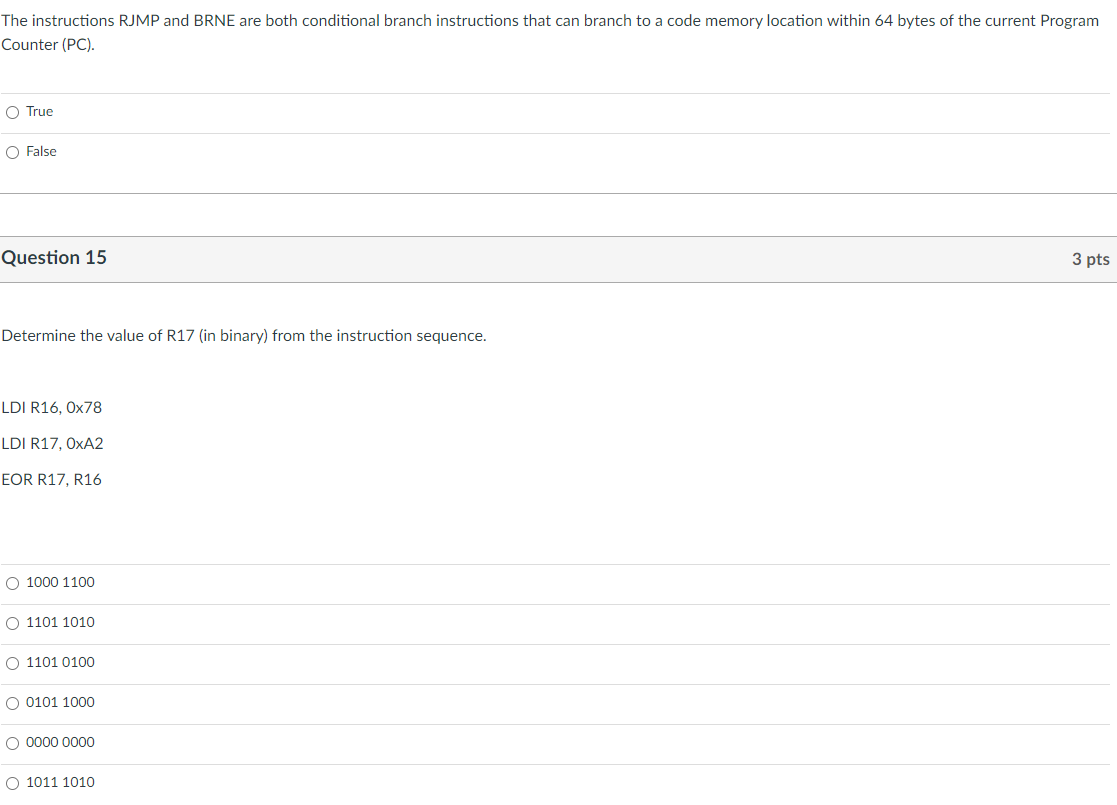Screen dimensions: 1117x805
Task: Pick the 1011 1010 answer choice
Action: coord(10,783)
